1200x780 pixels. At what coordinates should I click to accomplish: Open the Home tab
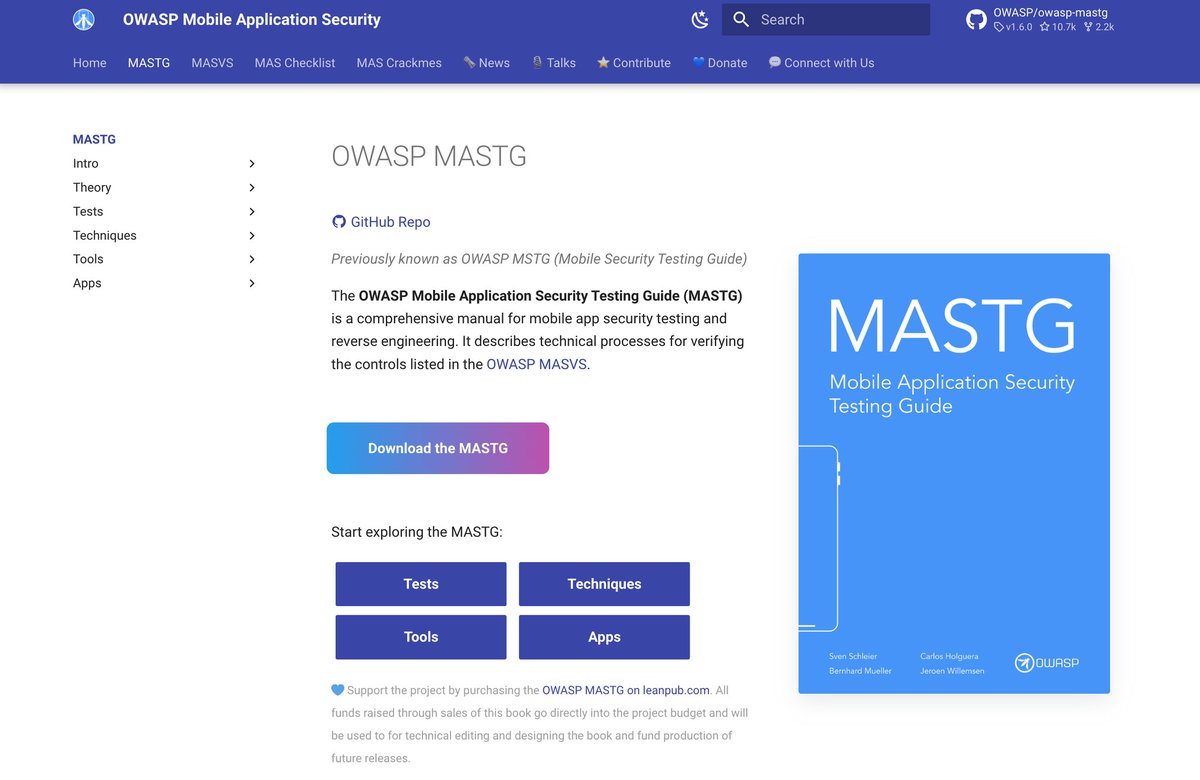[x=90, y=63]
